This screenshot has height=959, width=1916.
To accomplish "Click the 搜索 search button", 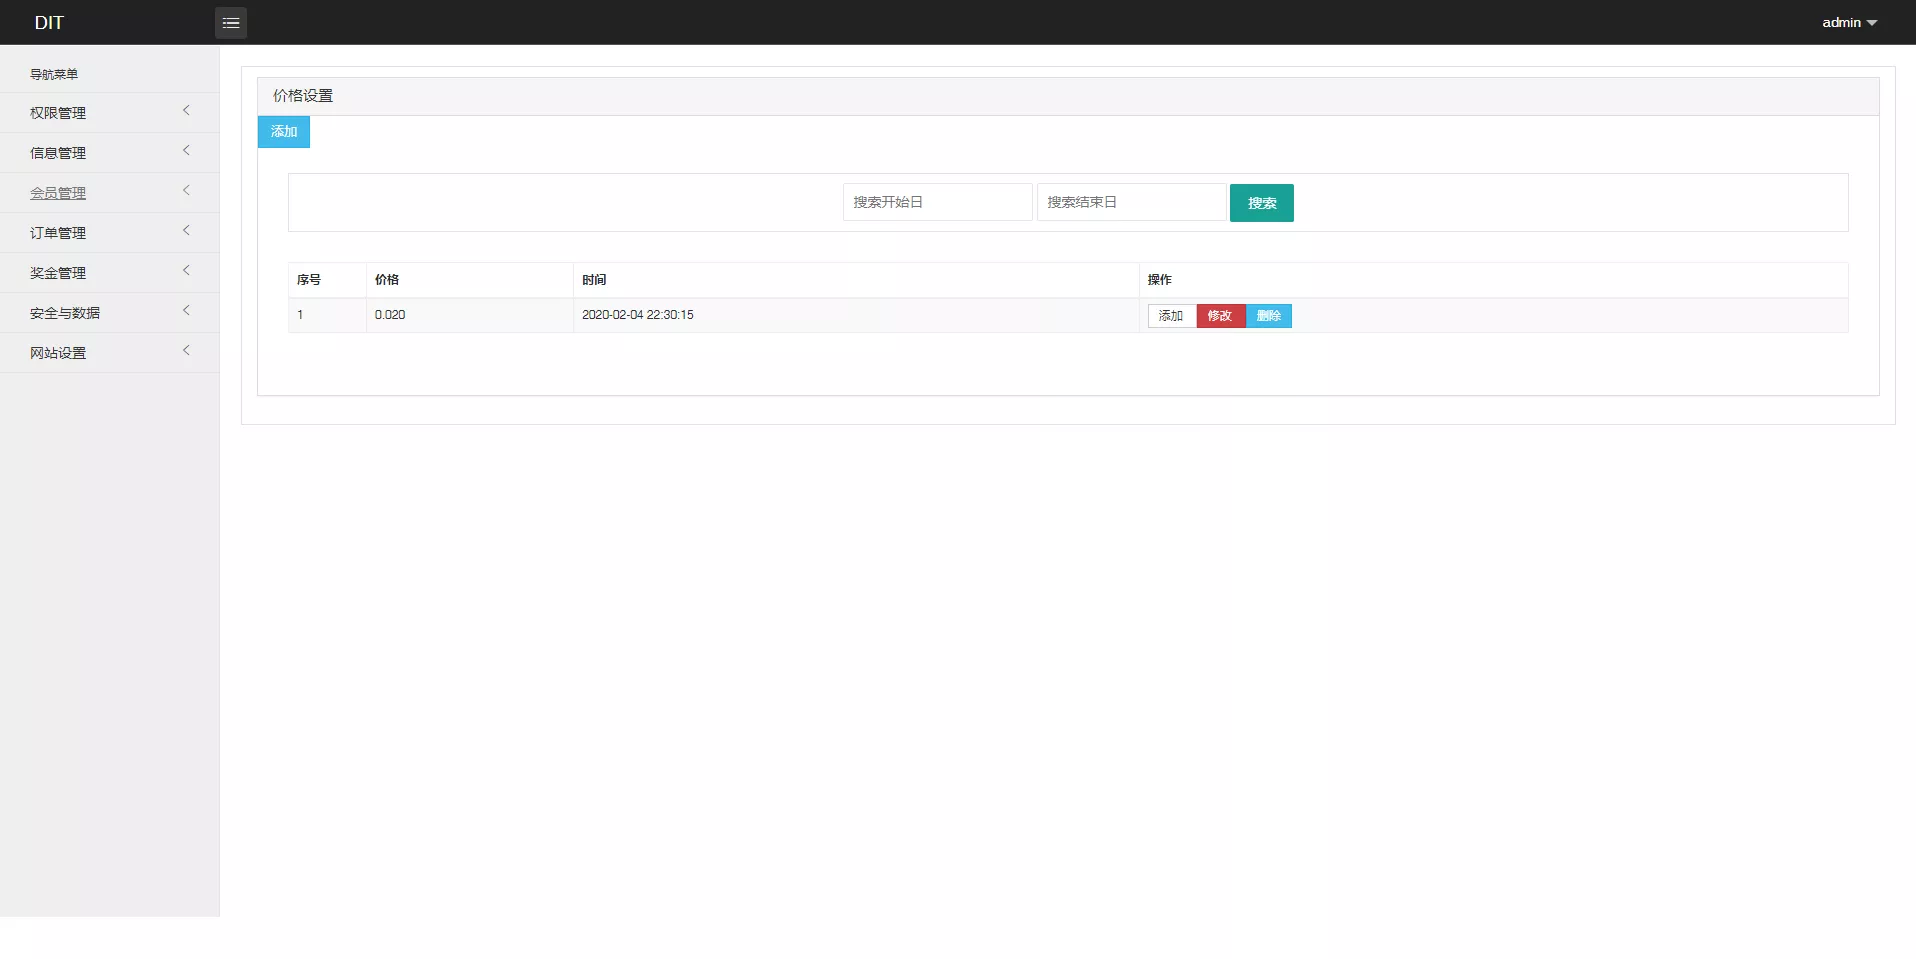I will [x=1261, y=202].
